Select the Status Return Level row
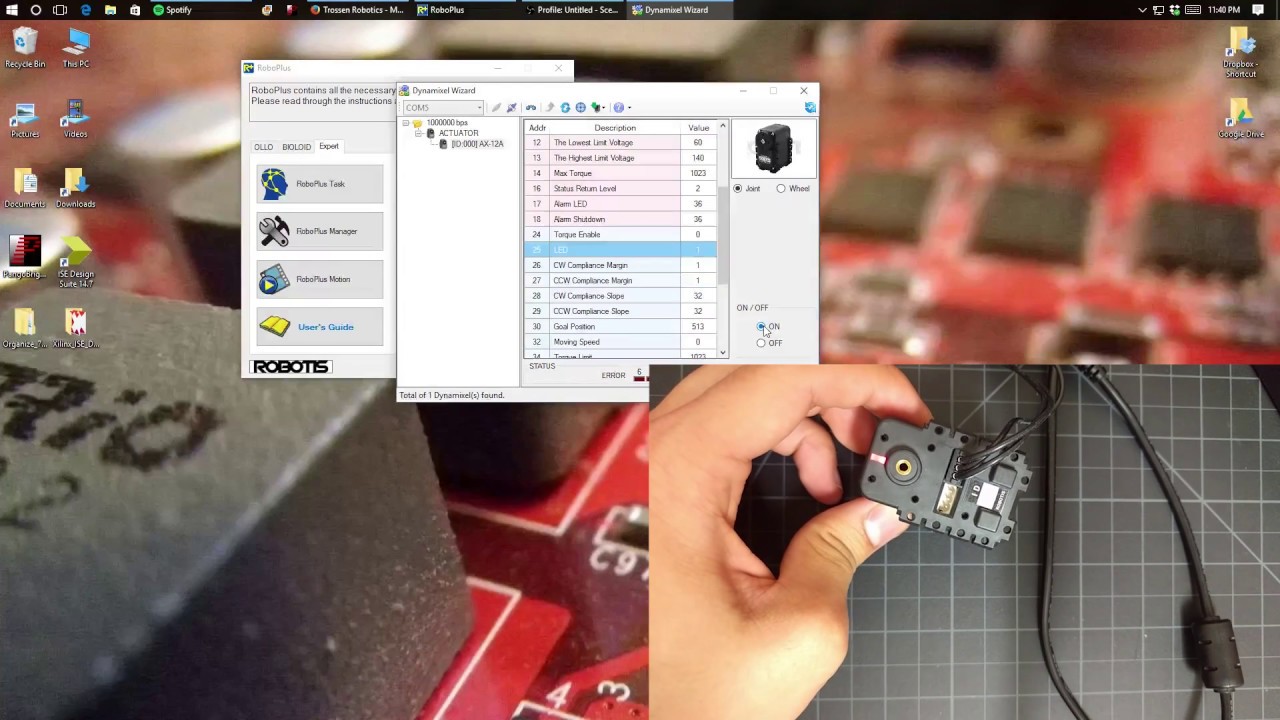This screenshot has height=720, width=1280. coord(621,188)
